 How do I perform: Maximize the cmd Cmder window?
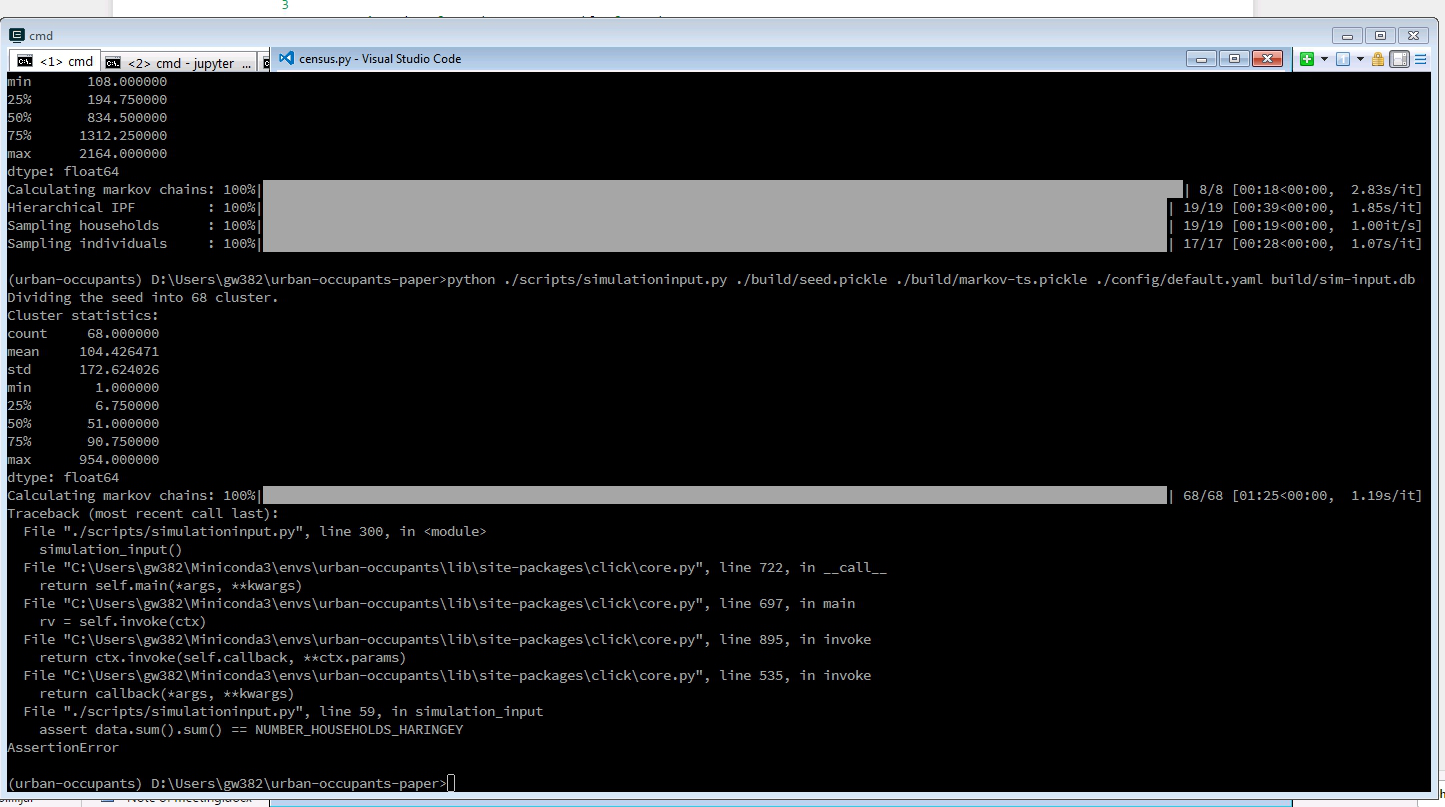point(1381,35)
